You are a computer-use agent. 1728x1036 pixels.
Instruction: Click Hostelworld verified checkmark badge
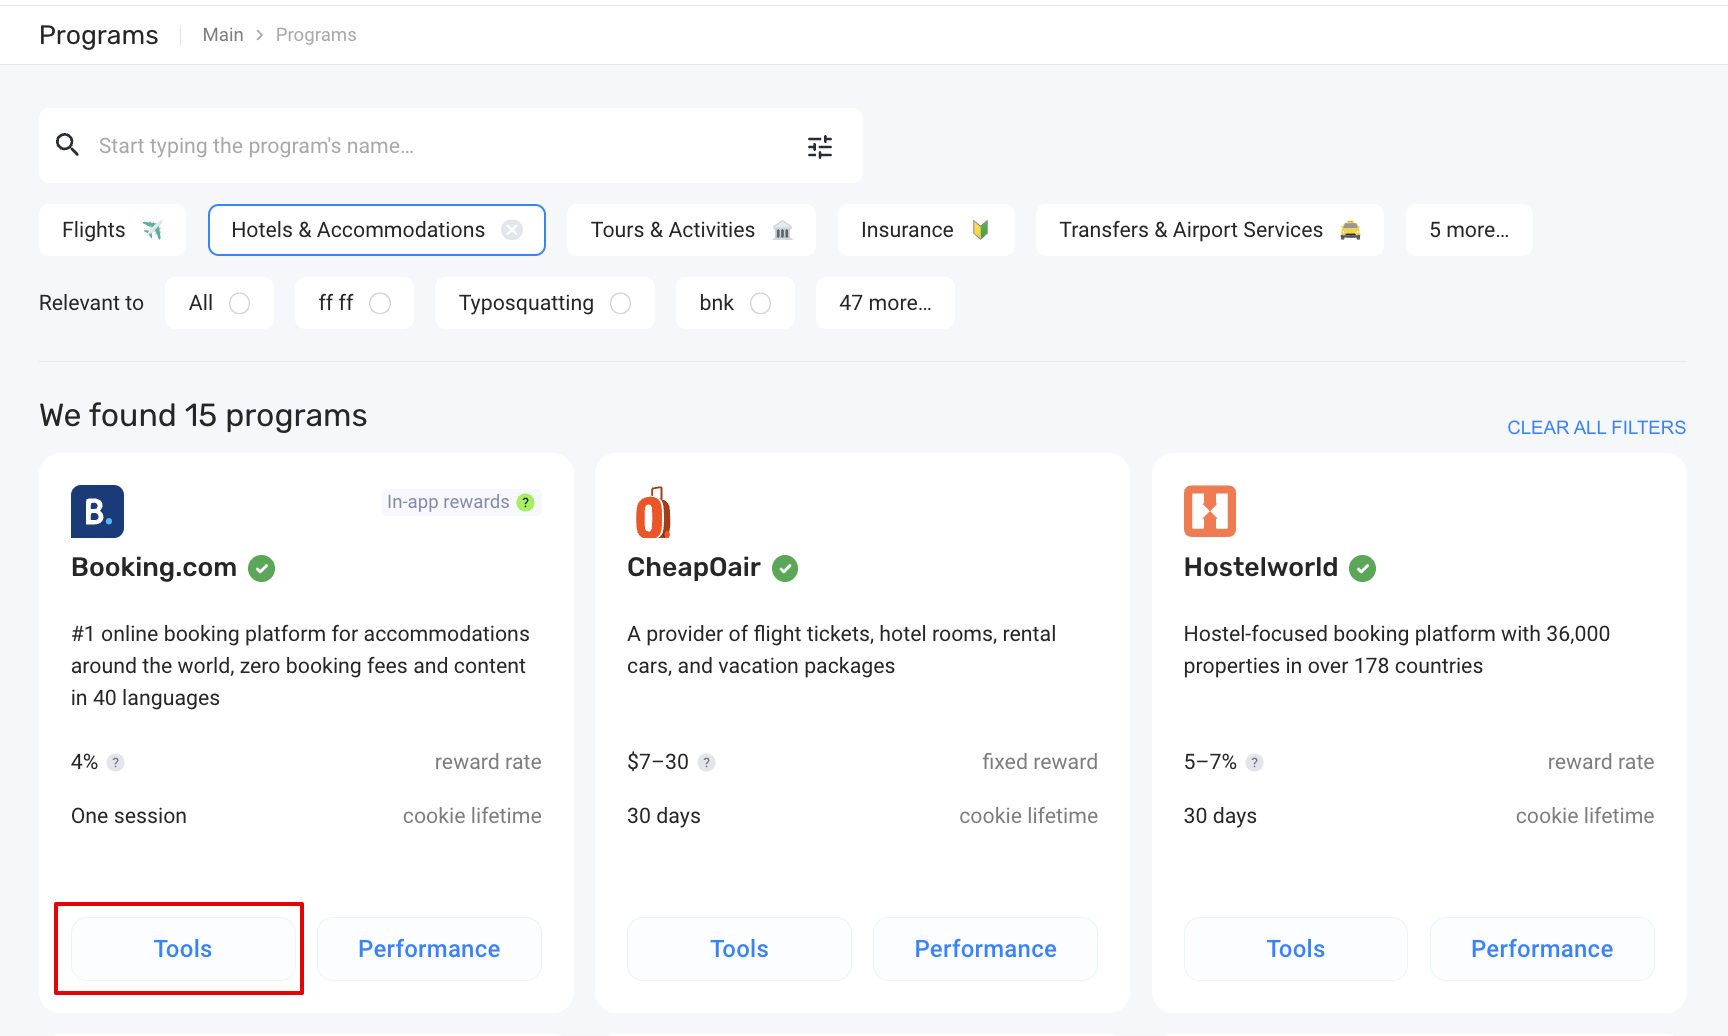[x=1363, y=568]
